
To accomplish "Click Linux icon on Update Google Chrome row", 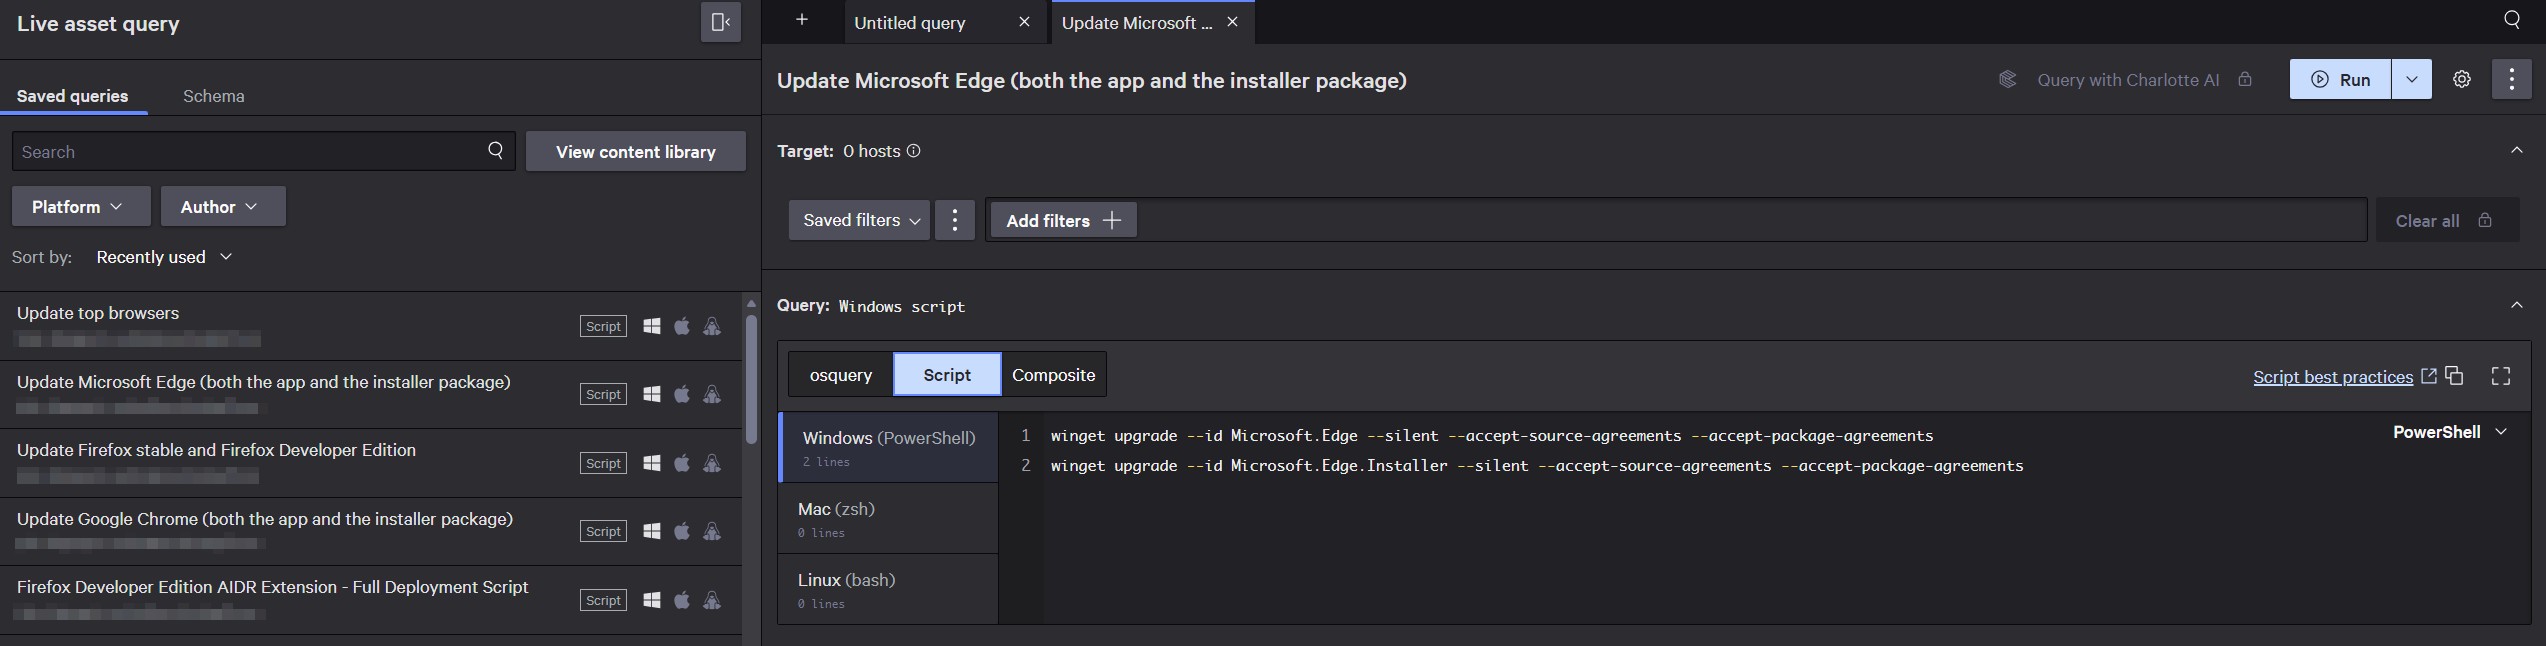I will [x=712, y=531].
